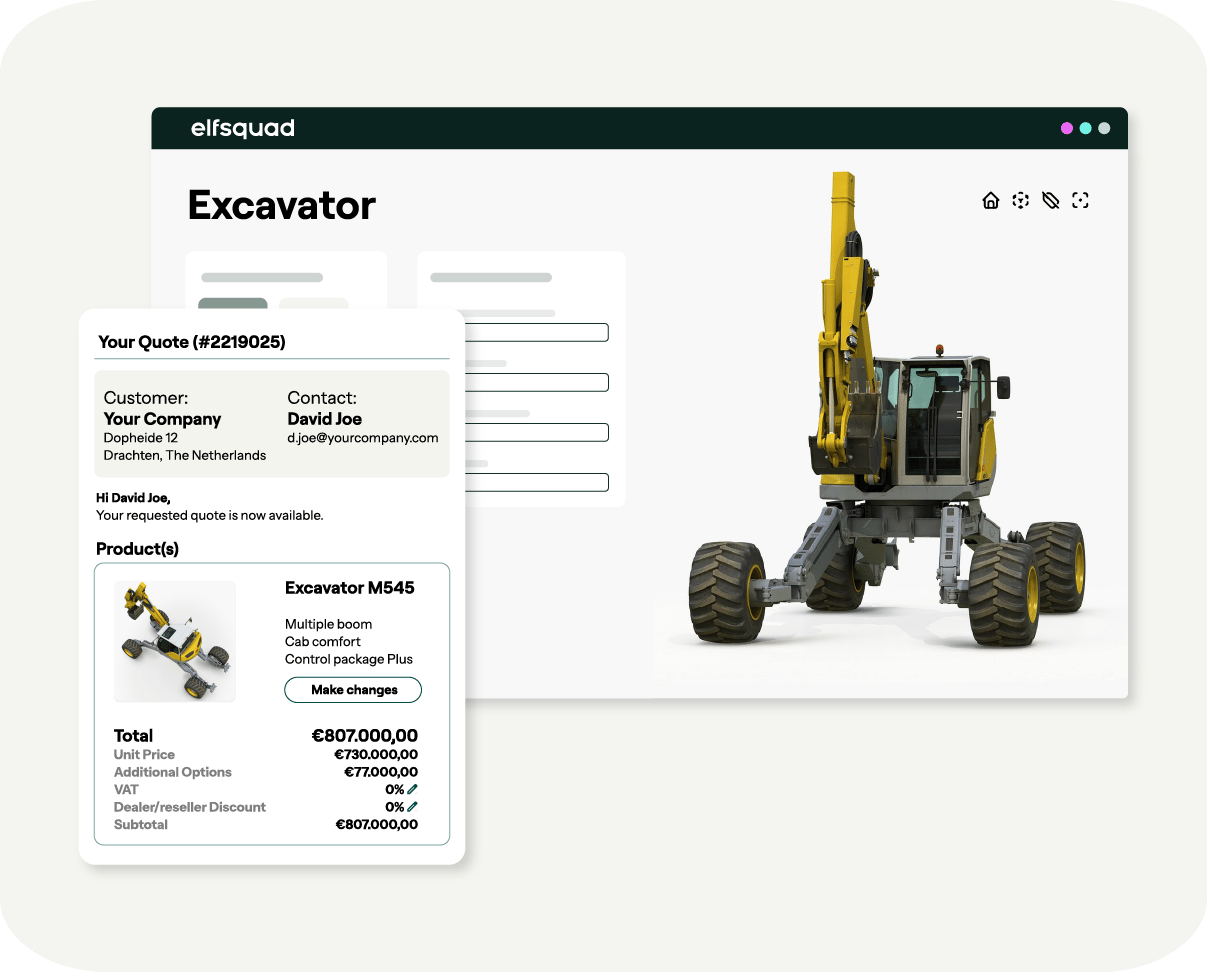
Task: Click the first input field on the form
Action: (537, 332)
